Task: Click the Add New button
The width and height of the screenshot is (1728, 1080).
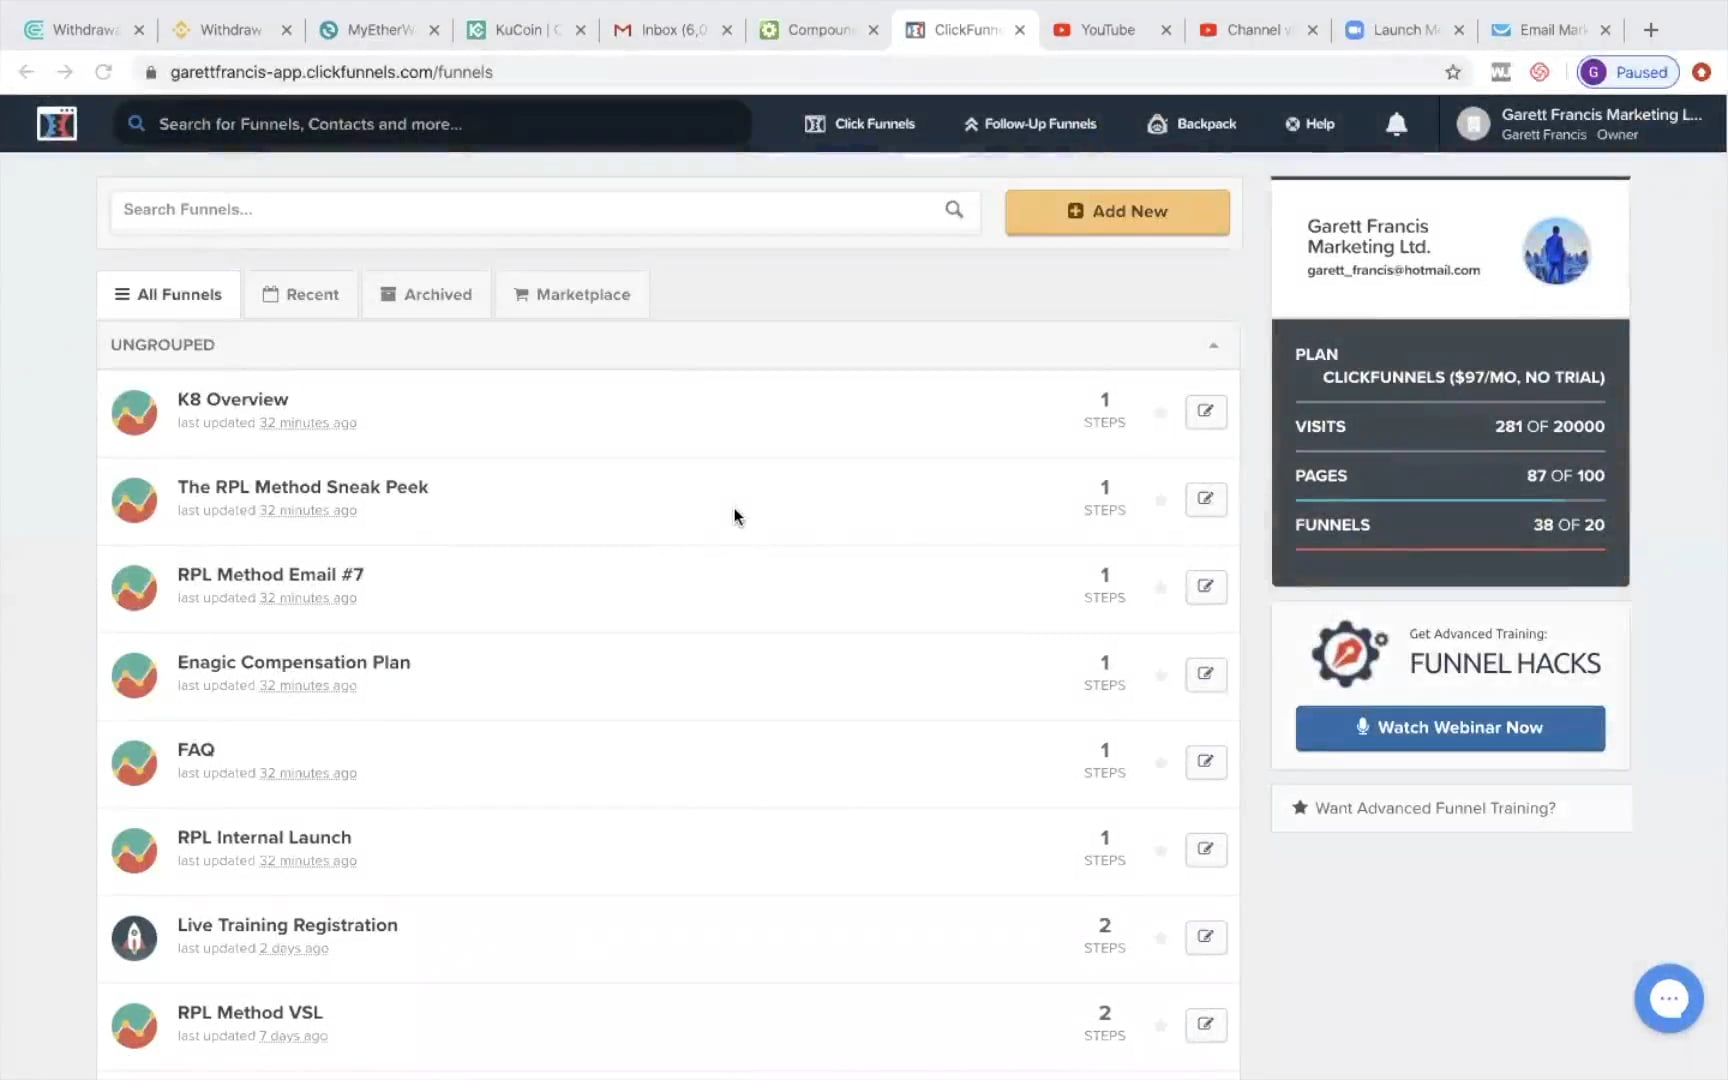Action: pos(1117,211)
